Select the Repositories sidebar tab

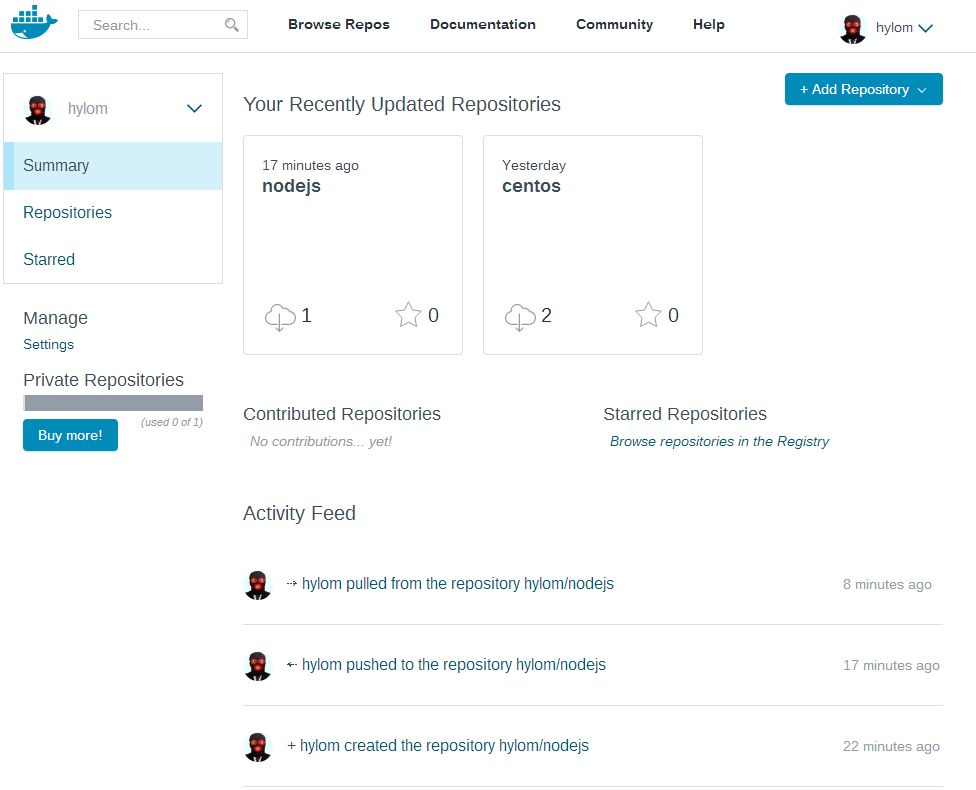[x=68, y=213]
